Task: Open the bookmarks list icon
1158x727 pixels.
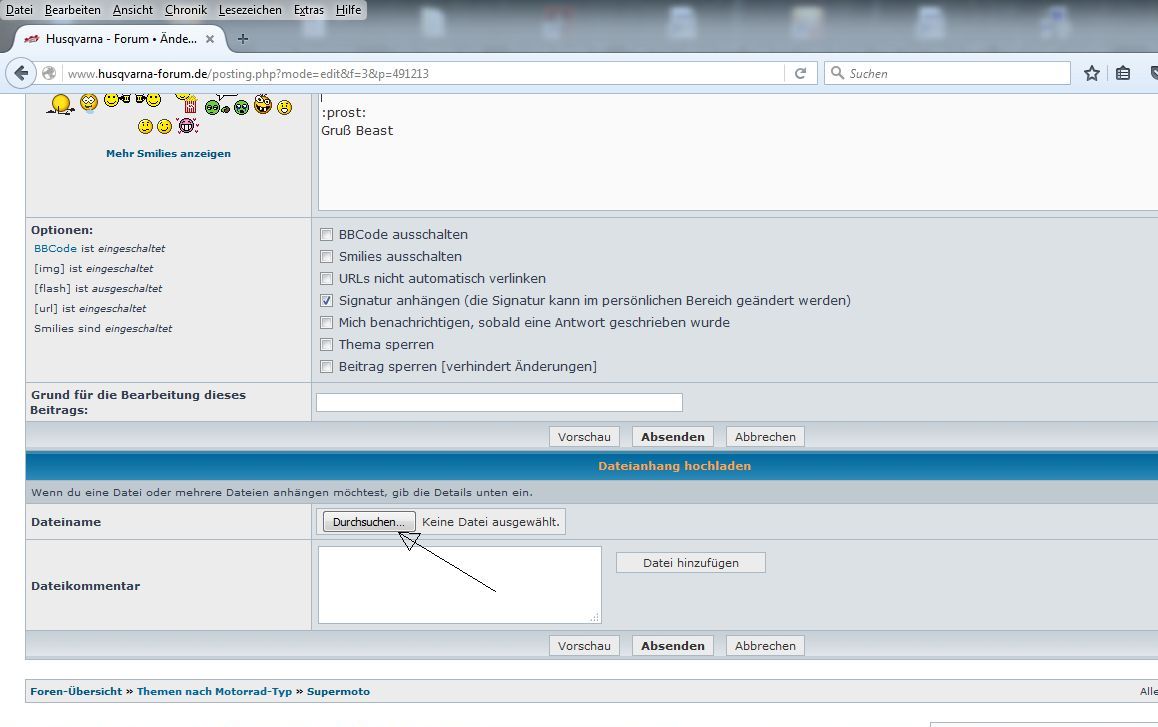Action: tap(1123, 73)
